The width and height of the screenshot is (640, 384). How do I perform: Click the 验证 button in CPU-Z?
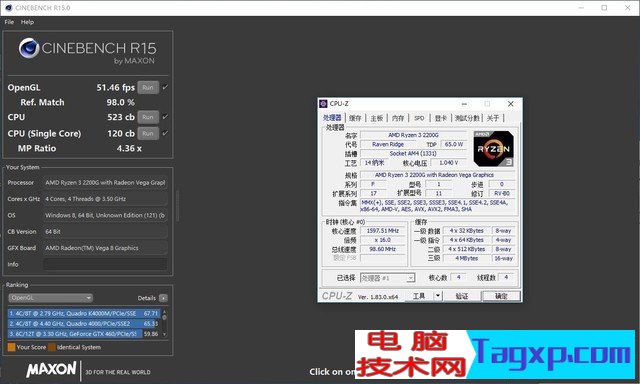(462, 296)
